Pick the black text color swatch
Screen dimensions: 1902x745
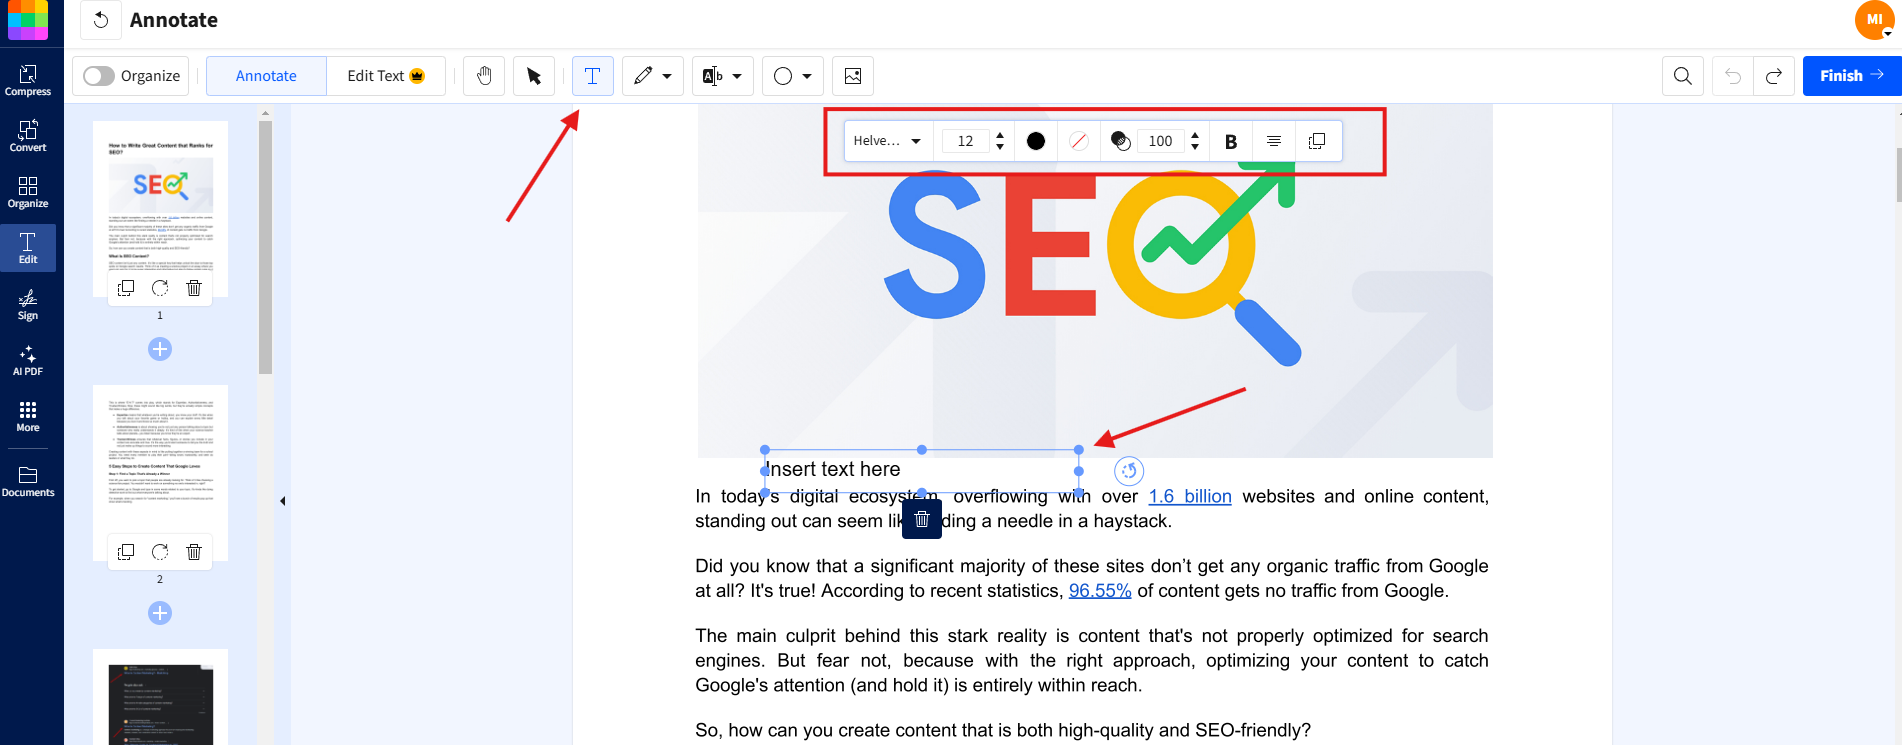[1036, 141]
